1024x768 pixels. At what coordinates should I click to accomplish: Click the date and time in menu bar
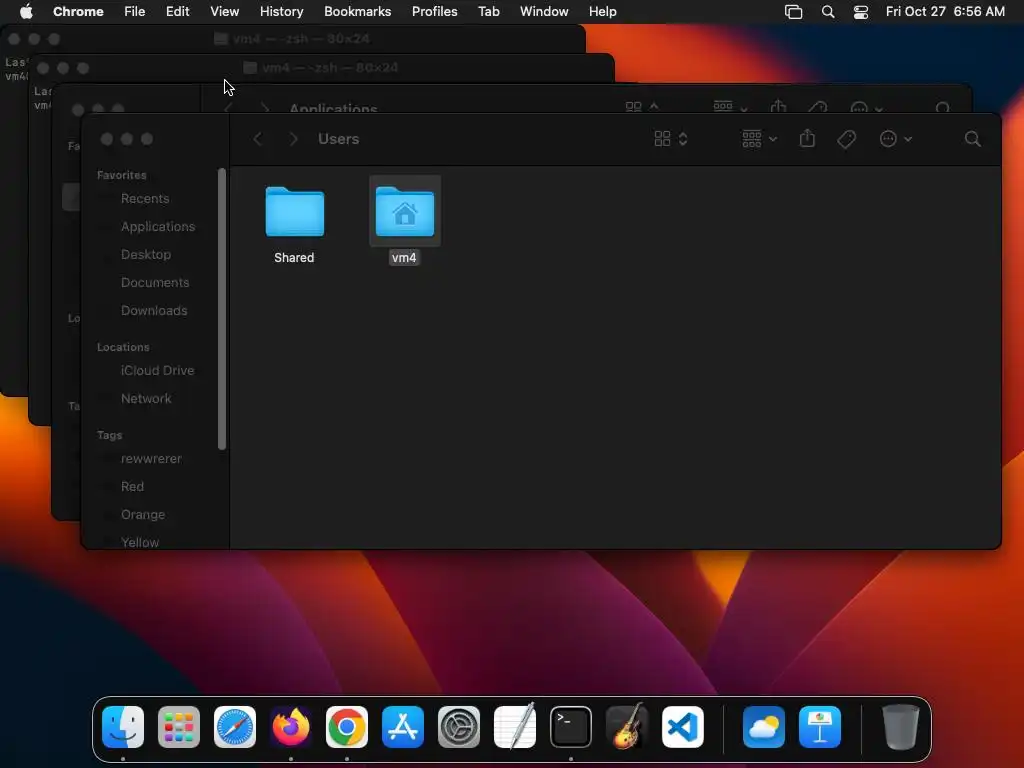945,12
